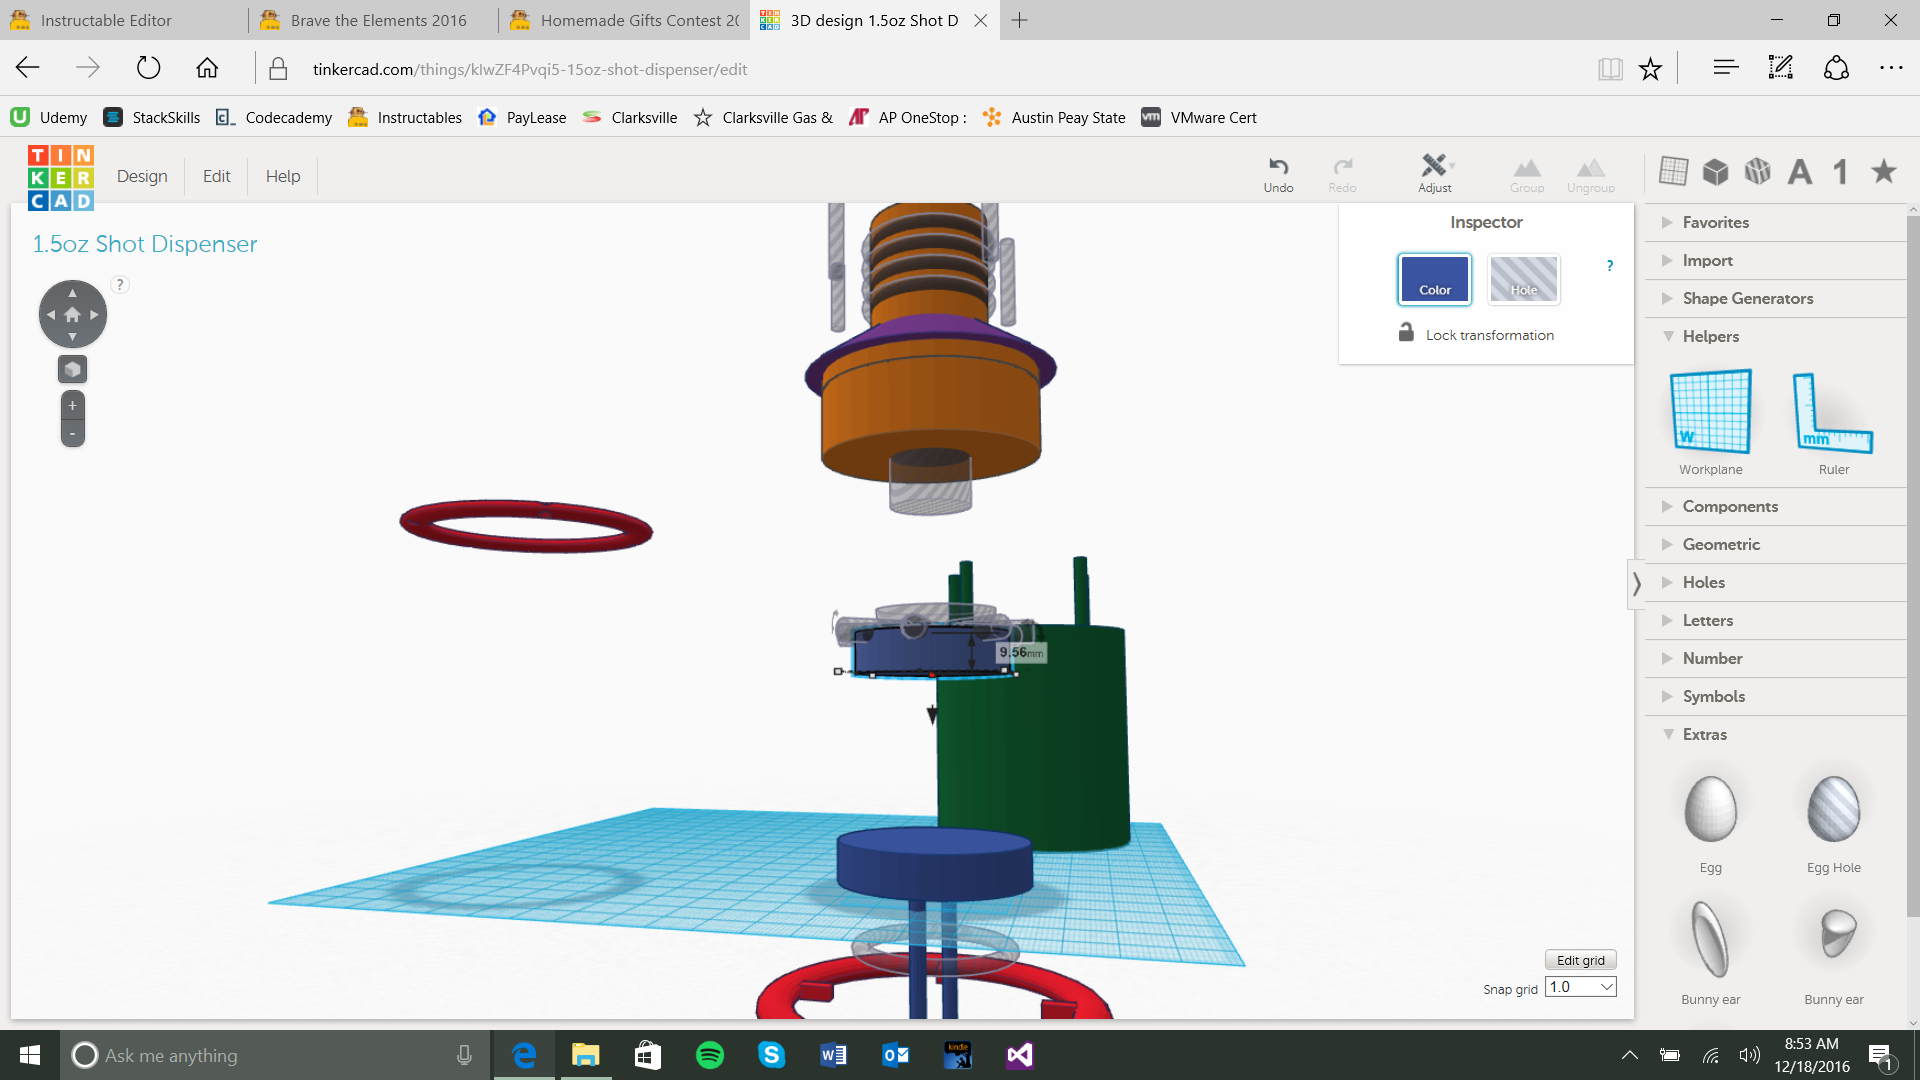The height and width of the screenshot is (1080, 1920).
Task: Click the Tinkercad logo
Action: point(60,177)
